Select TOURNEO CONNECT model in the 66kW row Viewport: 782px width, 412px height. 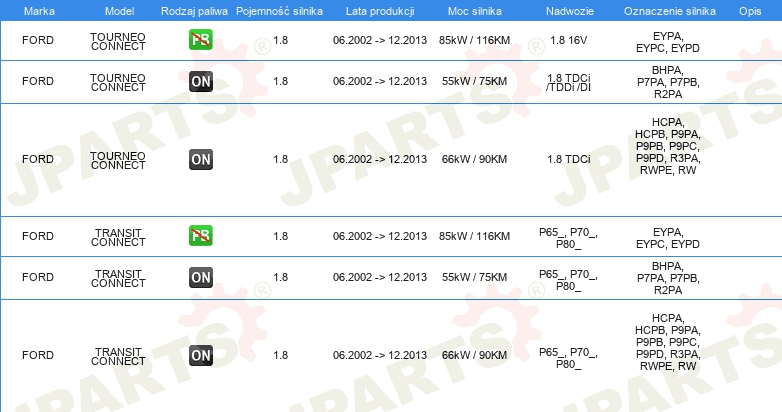[118, 161]
